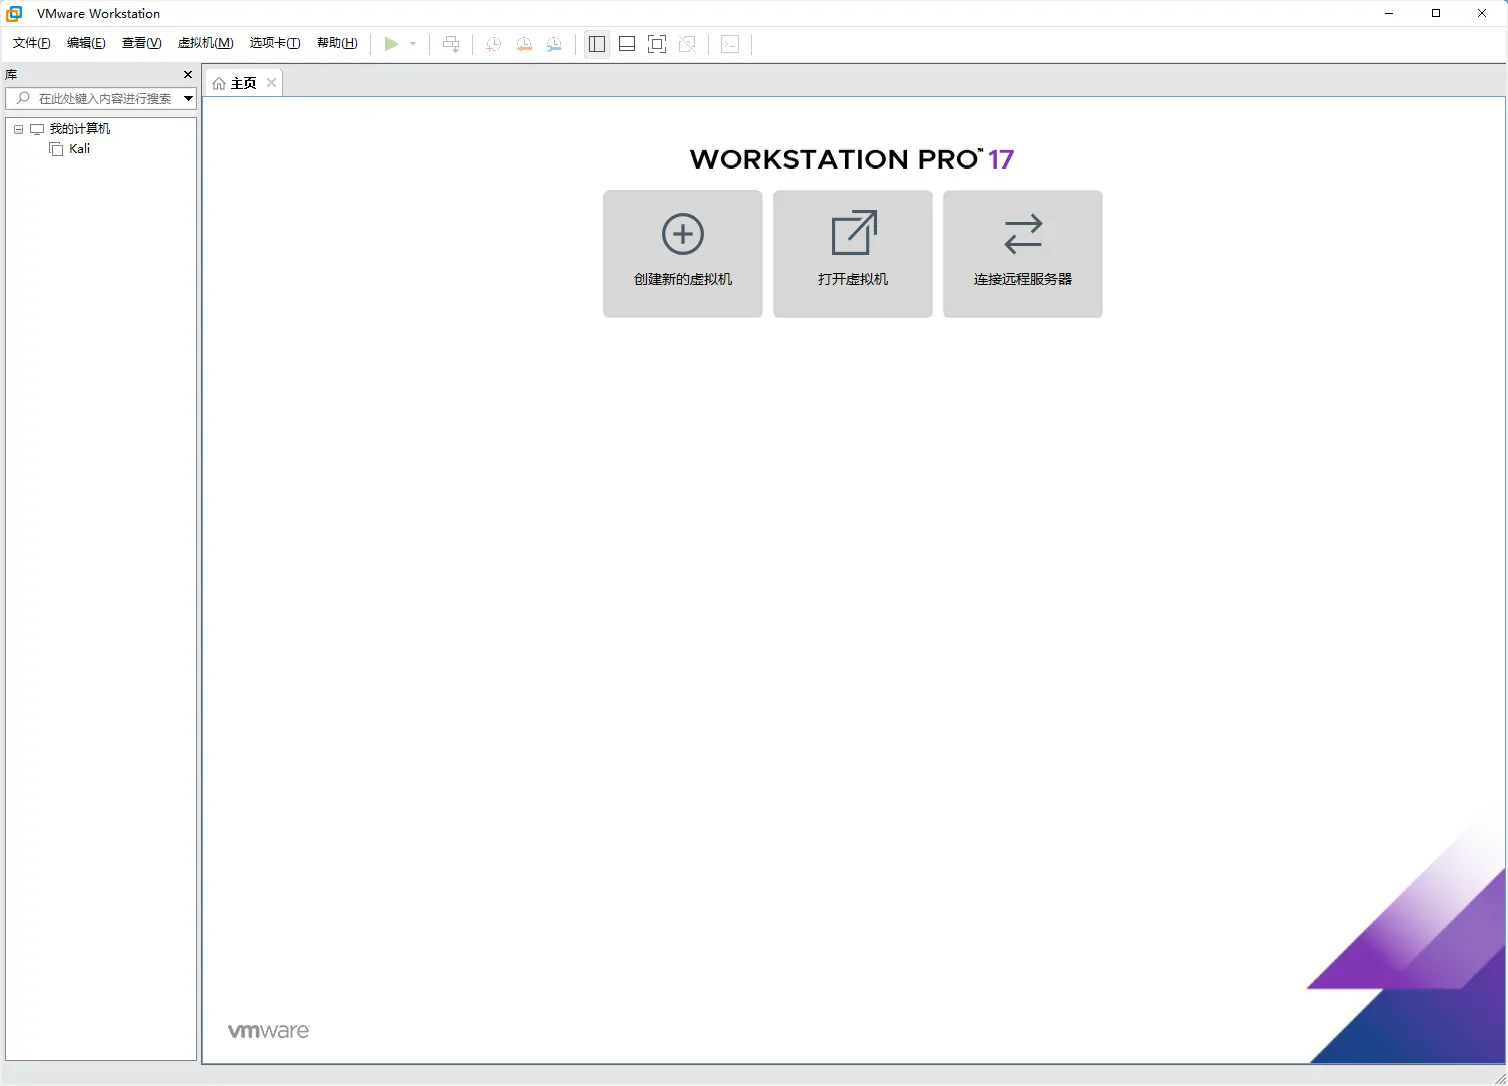Click 打开虚拟机 to open a VM

852,253
